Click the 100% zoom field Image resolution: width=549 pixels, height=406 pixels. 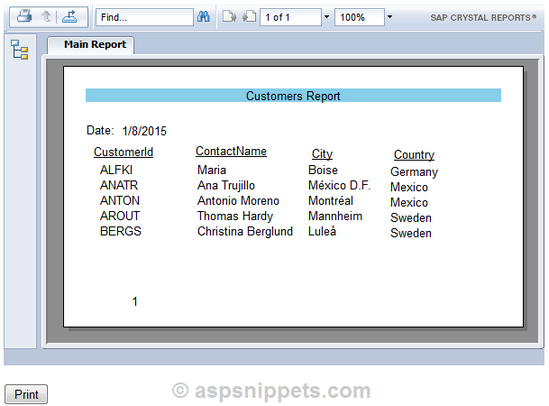click(360, 17)
